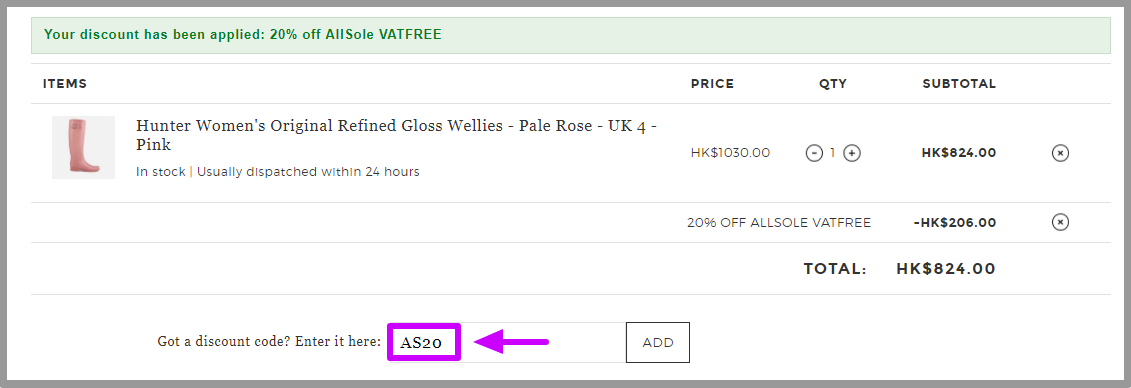Increase quantity with the plus icon
This screenshot has width=1131, height=388.
(852, 153)
